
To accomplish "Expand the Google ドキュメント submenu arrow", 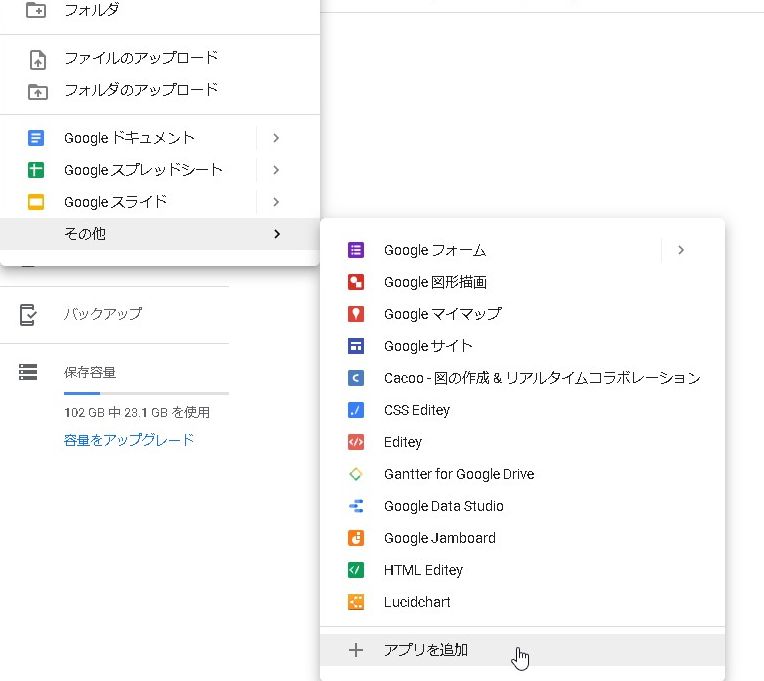I will (276, 138).
